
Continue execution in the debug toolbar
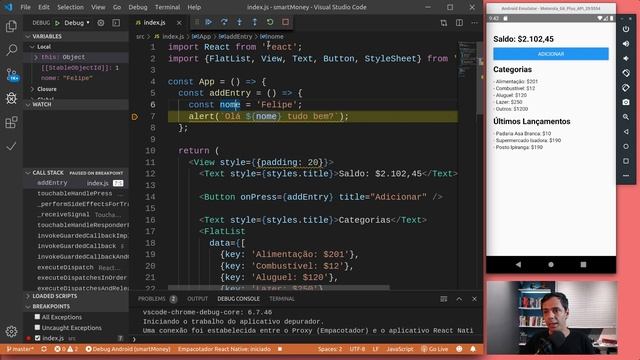pyautogui.click(x=209, y=22)
